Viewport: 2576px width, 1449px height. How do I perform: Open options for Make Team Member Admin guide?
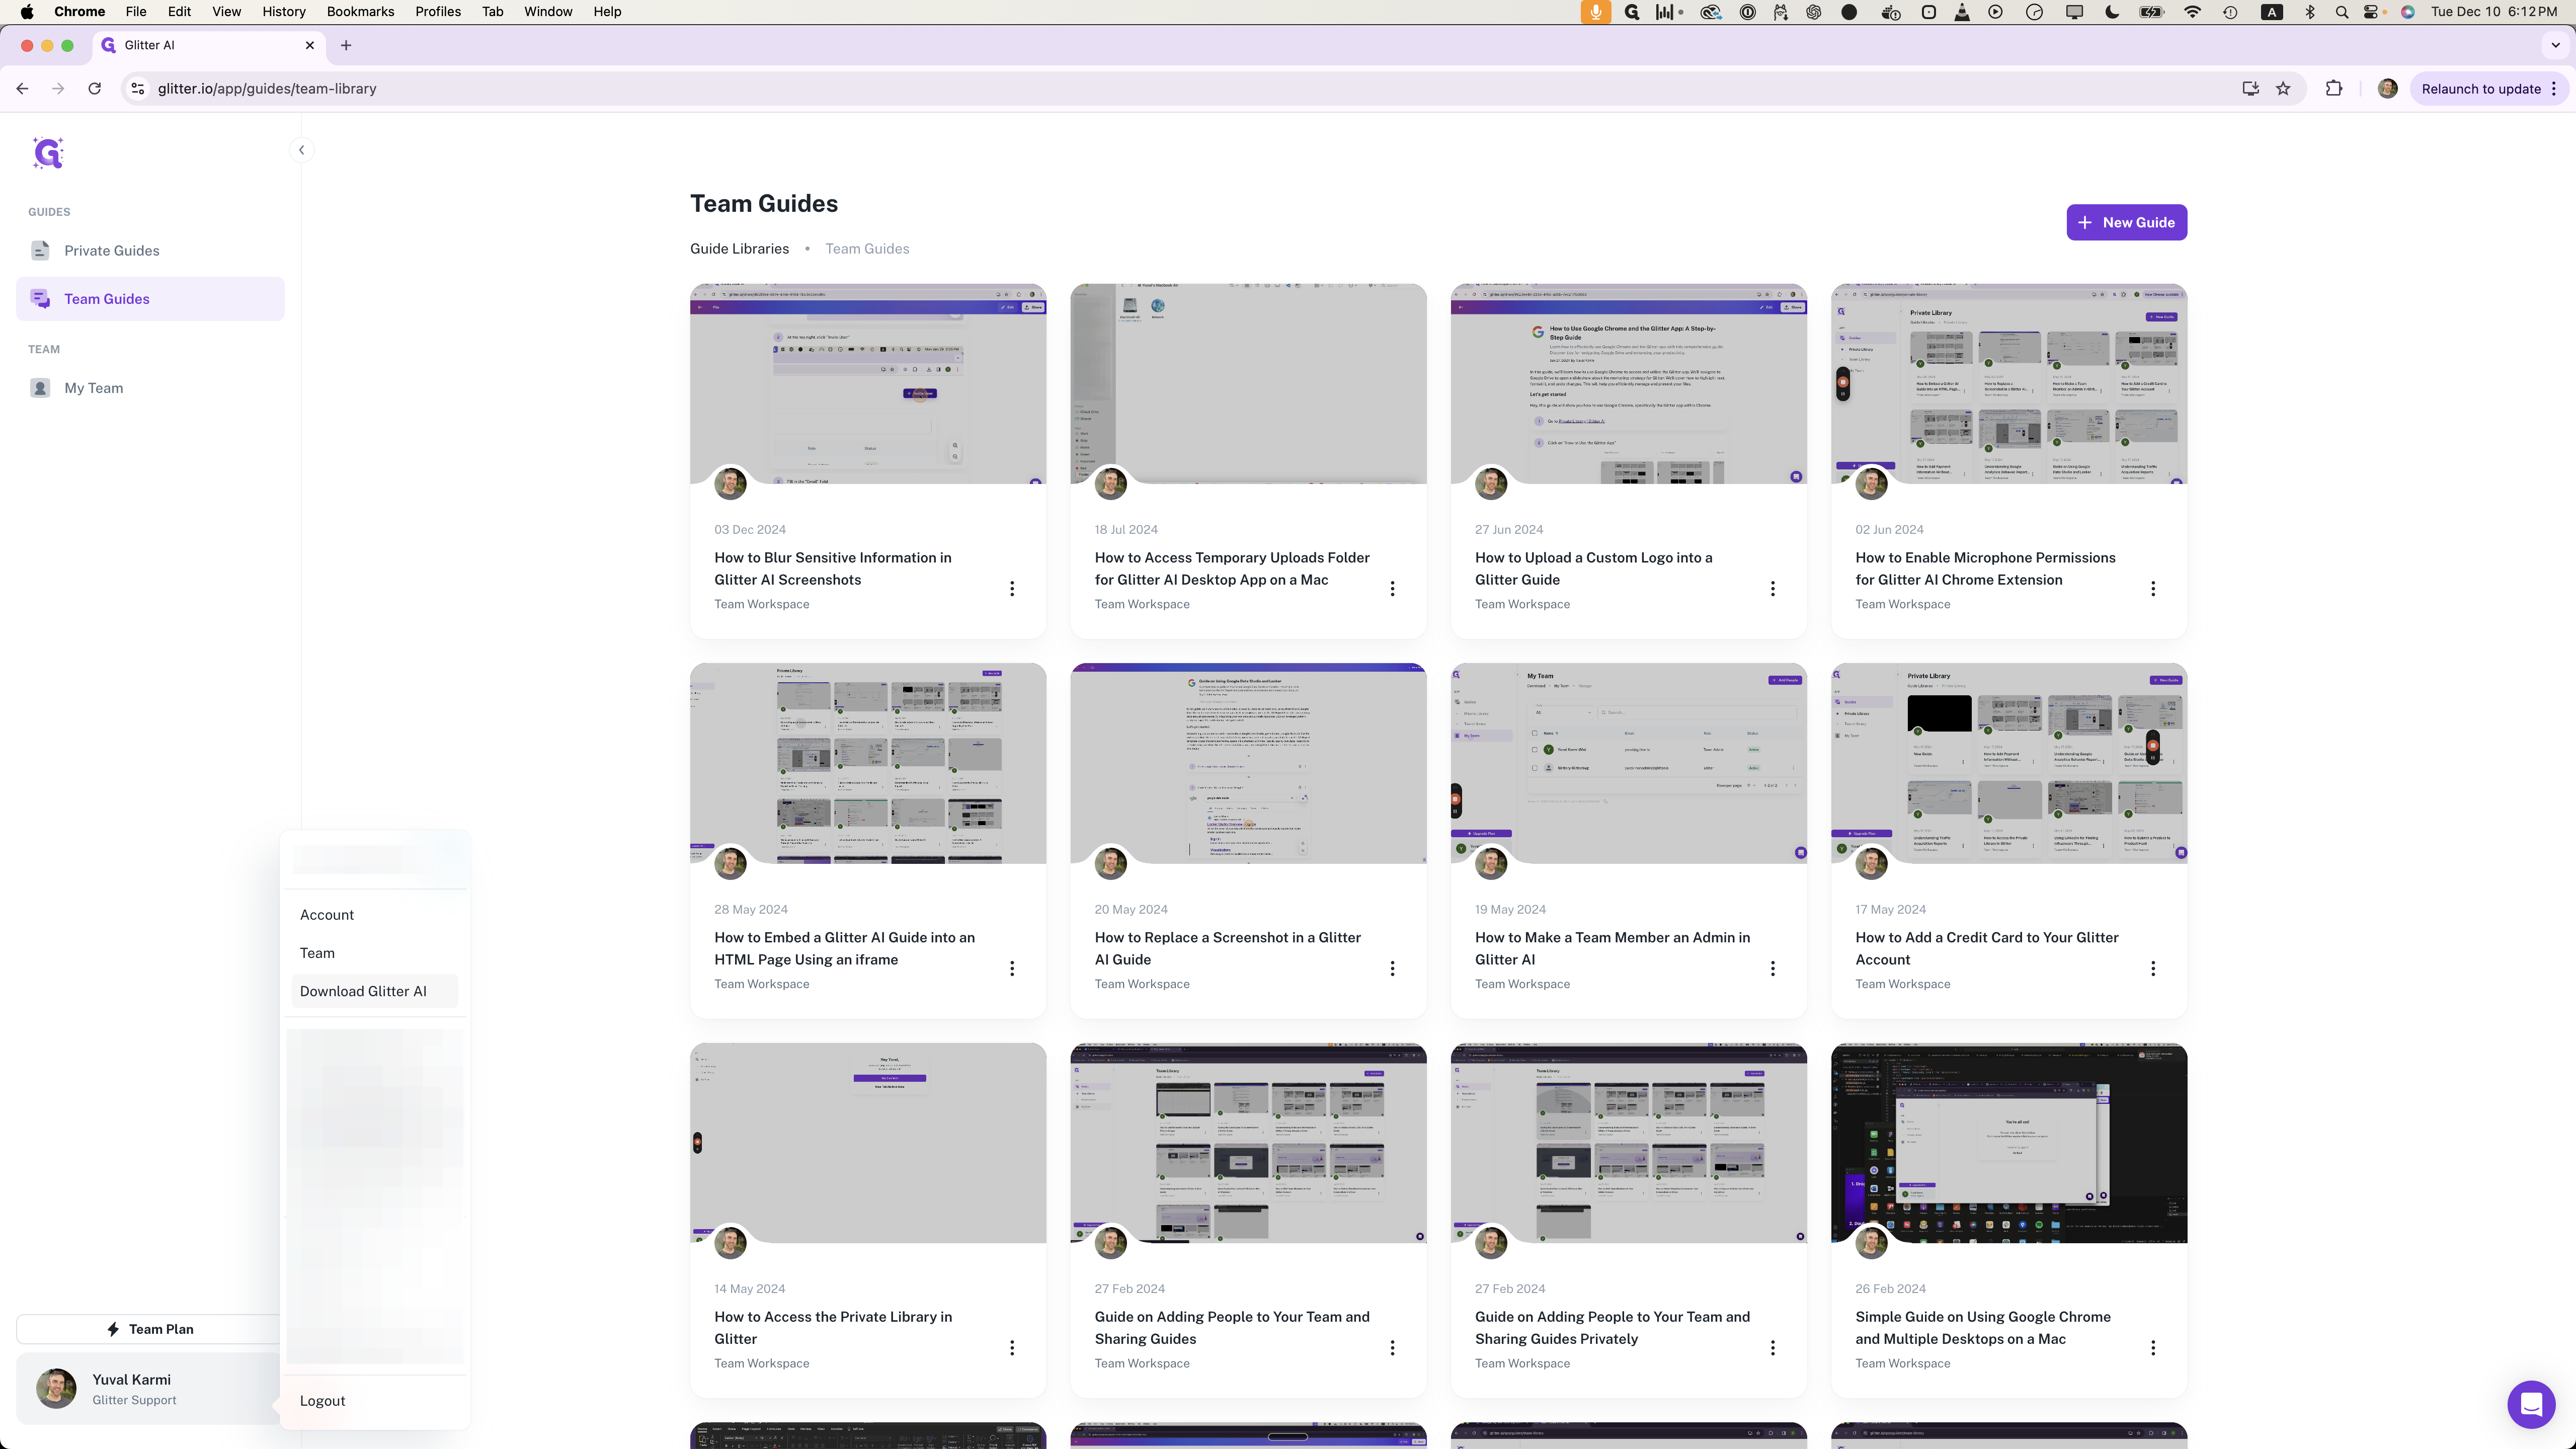[1773, 969]
